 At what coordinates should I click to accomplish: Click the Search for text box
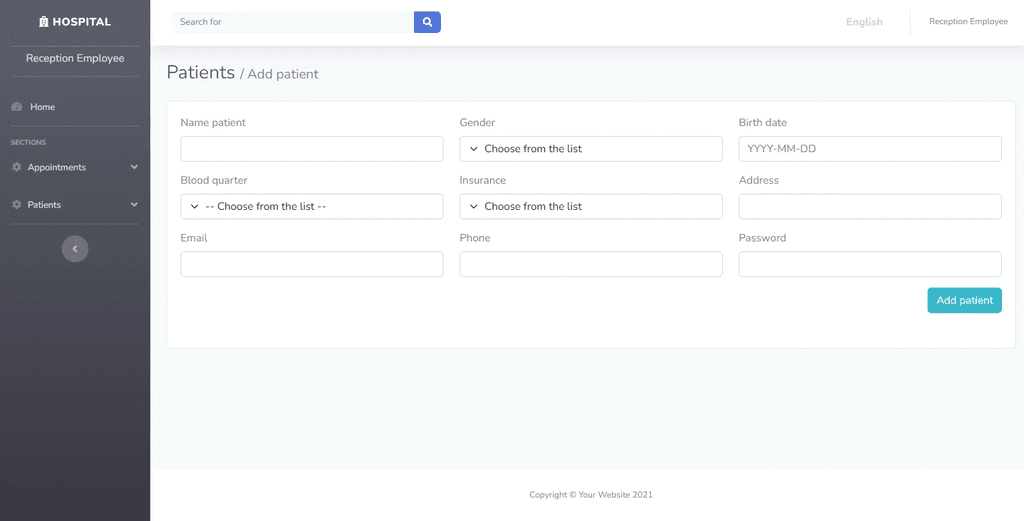coord(293,22)
